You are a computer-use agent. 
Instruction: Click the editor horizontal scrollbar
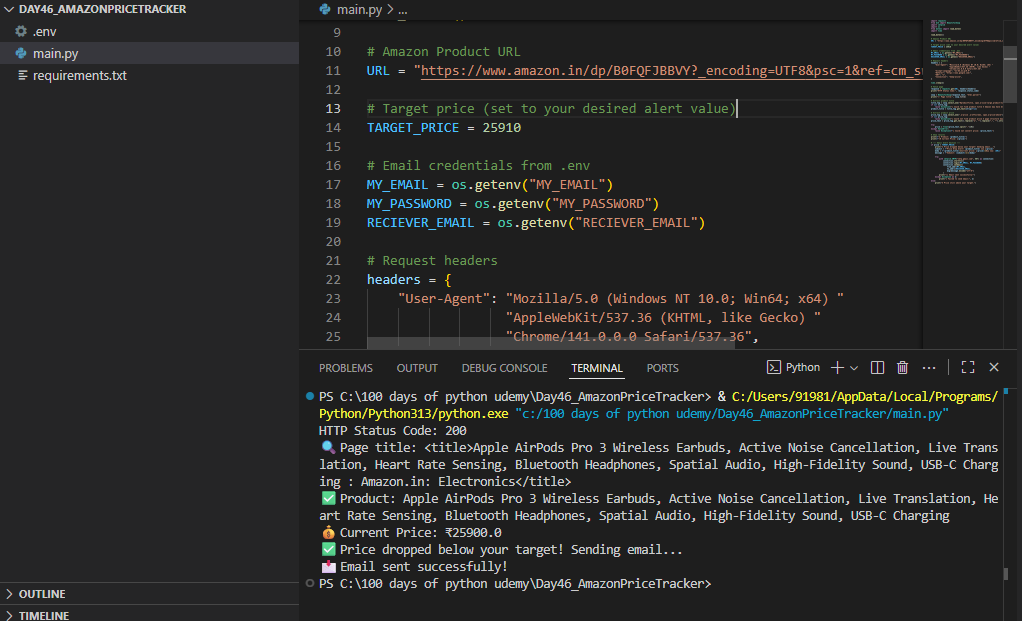coord(551,343)
